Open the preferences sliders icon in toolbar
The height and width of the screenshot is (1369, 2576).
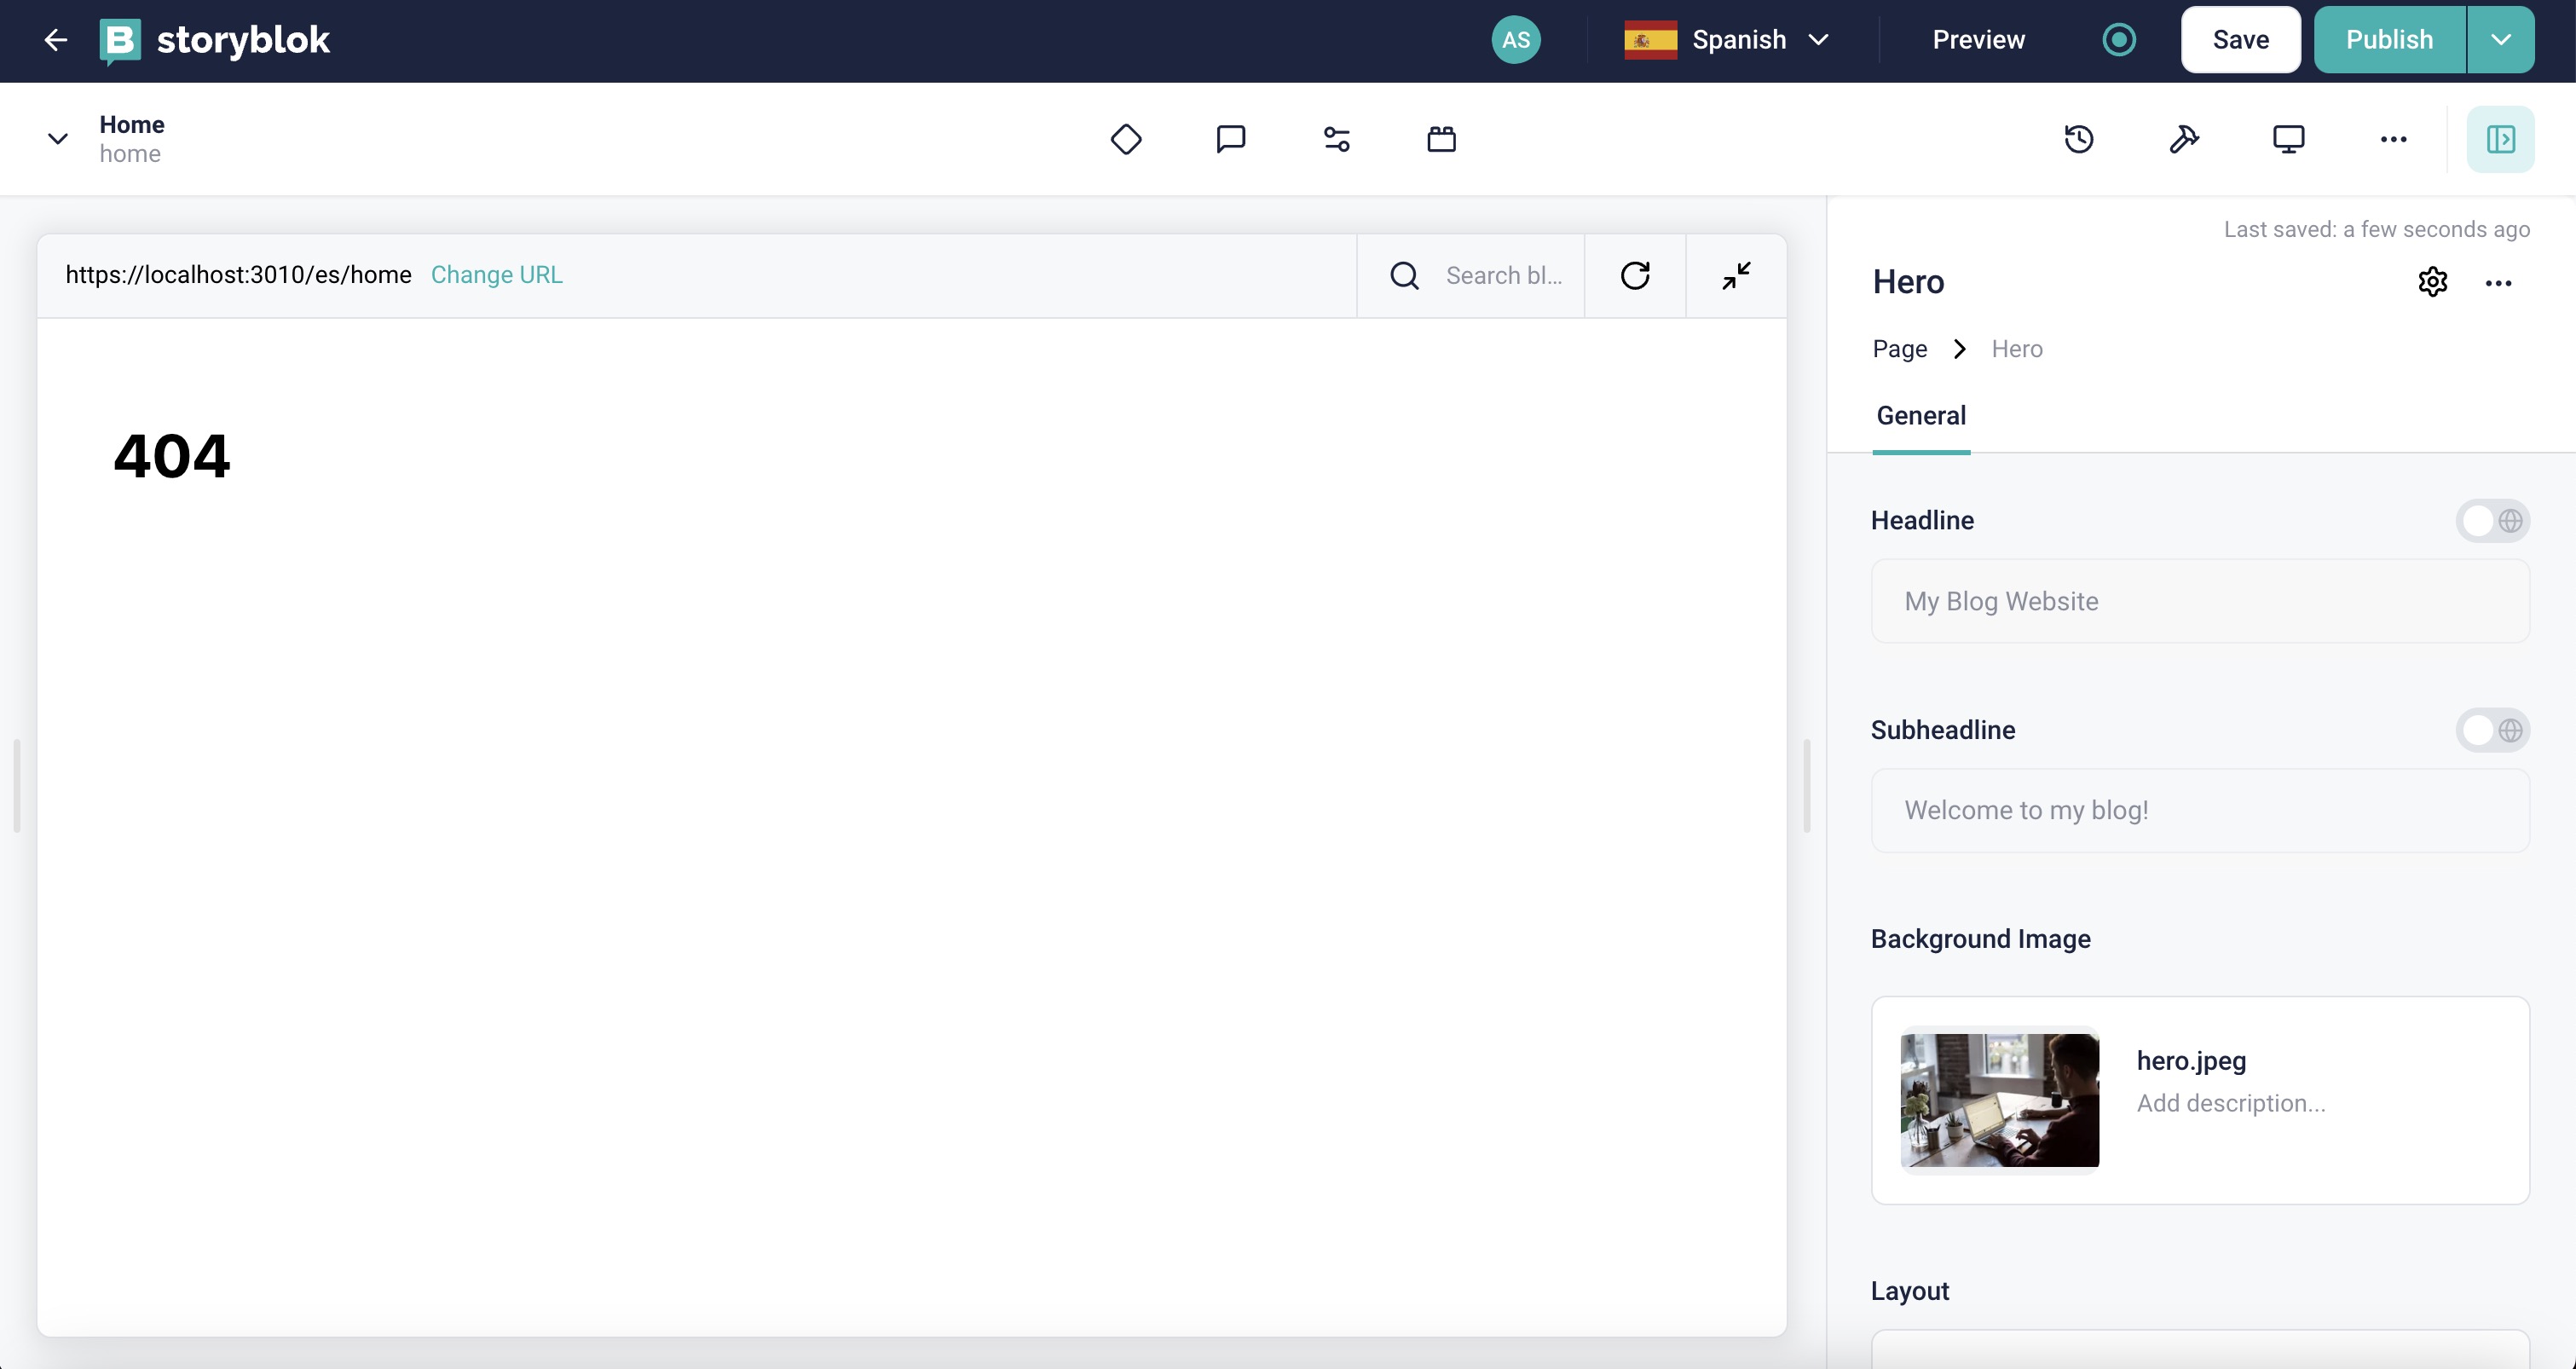click(1336, 139)
